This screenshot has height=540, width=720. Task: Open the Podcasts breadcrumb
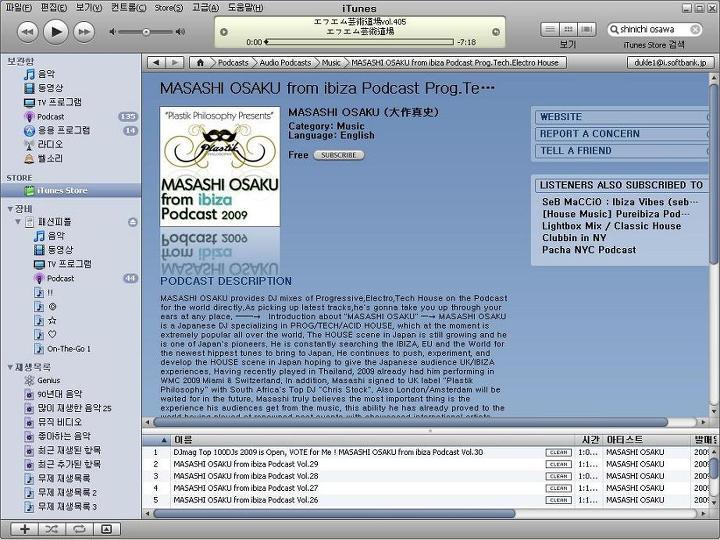point(233,62)
